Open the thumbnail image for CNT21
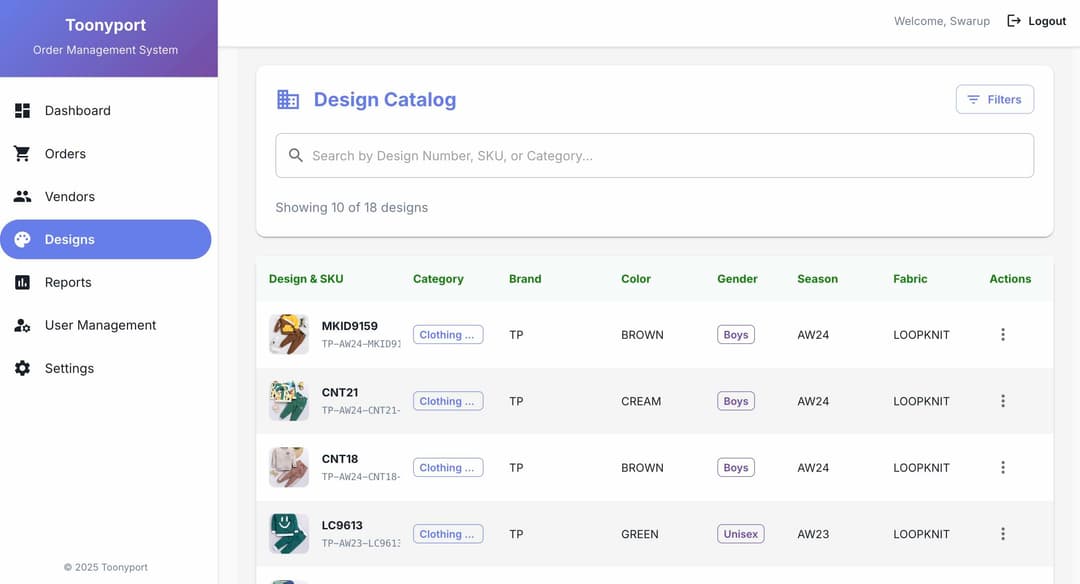1080x584 pixels. tap(288, 400)
